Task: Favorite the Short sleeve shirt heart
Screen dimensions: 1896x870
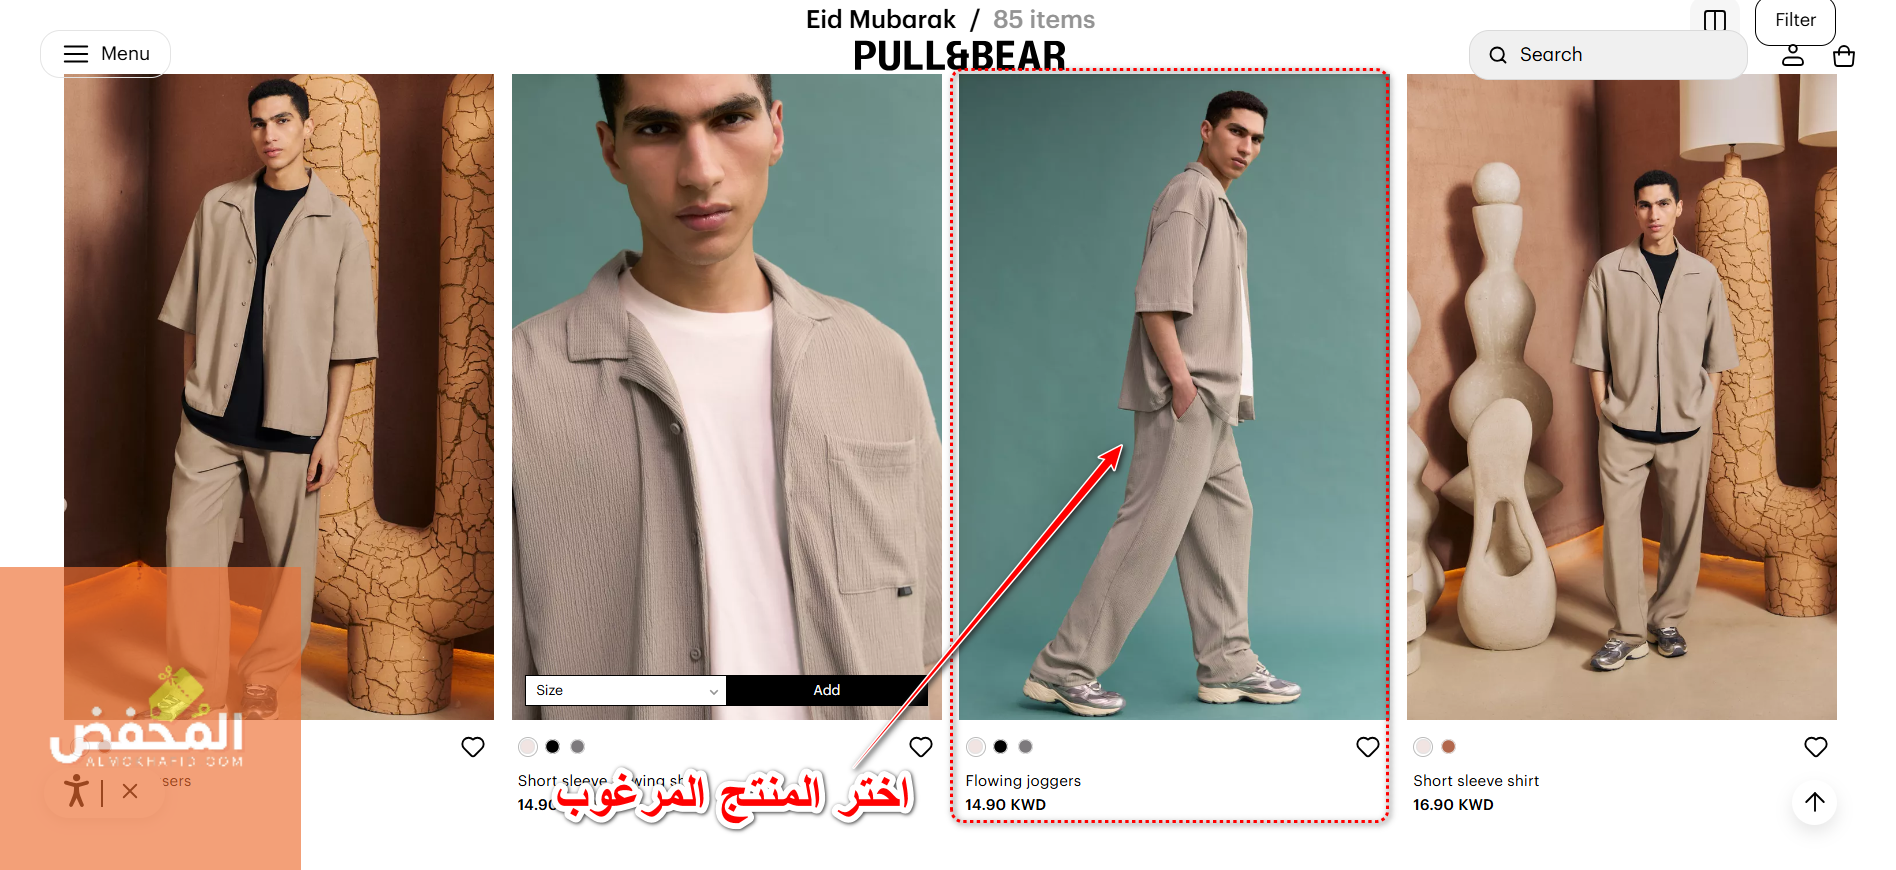Action: click(1816, 747)
